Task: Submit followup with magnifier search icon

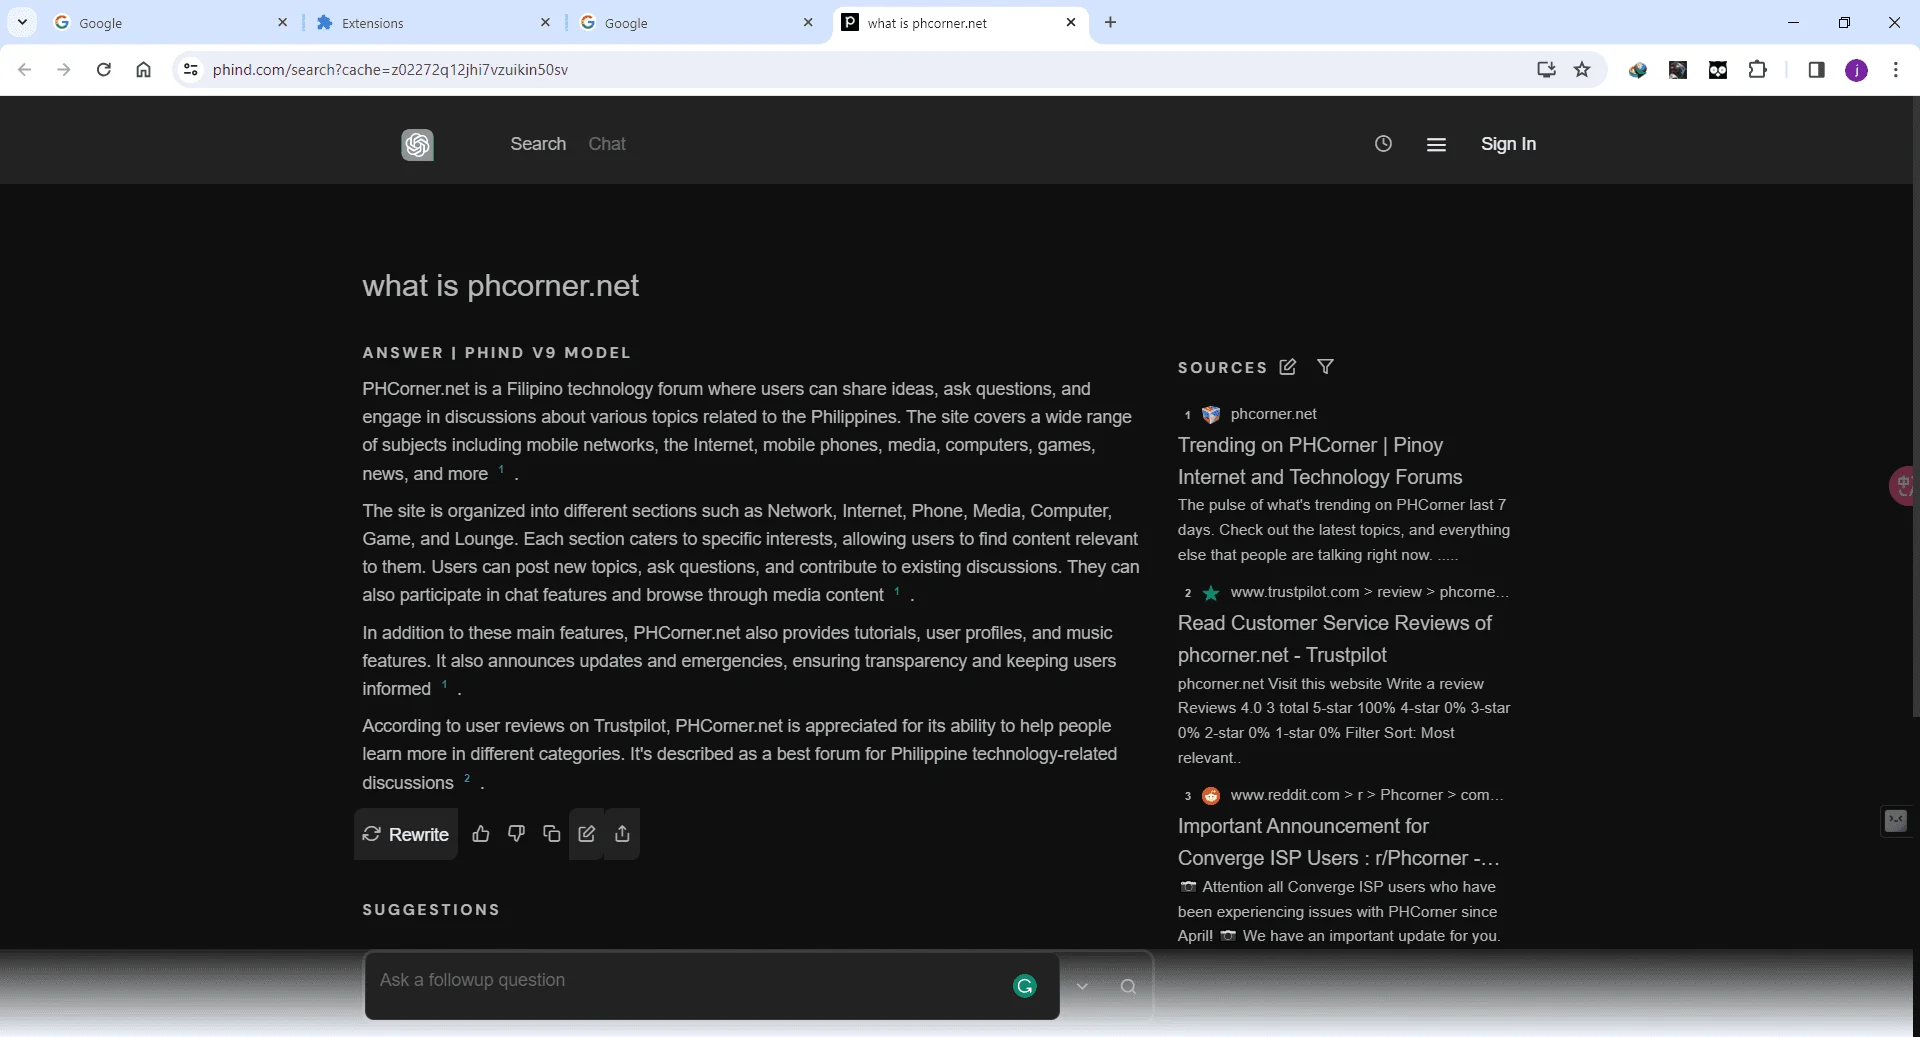Action: [x=1128, y=987]
